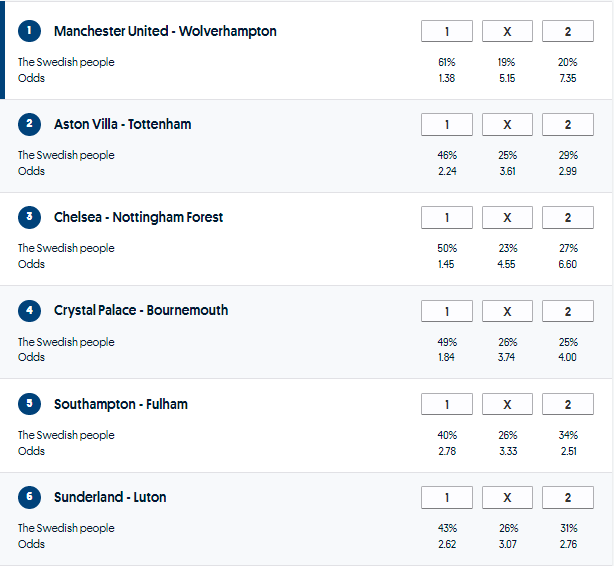Image resolution: width=614 pixels, height=566 pixels.
Task: Choose home win 1 for Southampton - Fulham
Action: click(x=447, y=404)
